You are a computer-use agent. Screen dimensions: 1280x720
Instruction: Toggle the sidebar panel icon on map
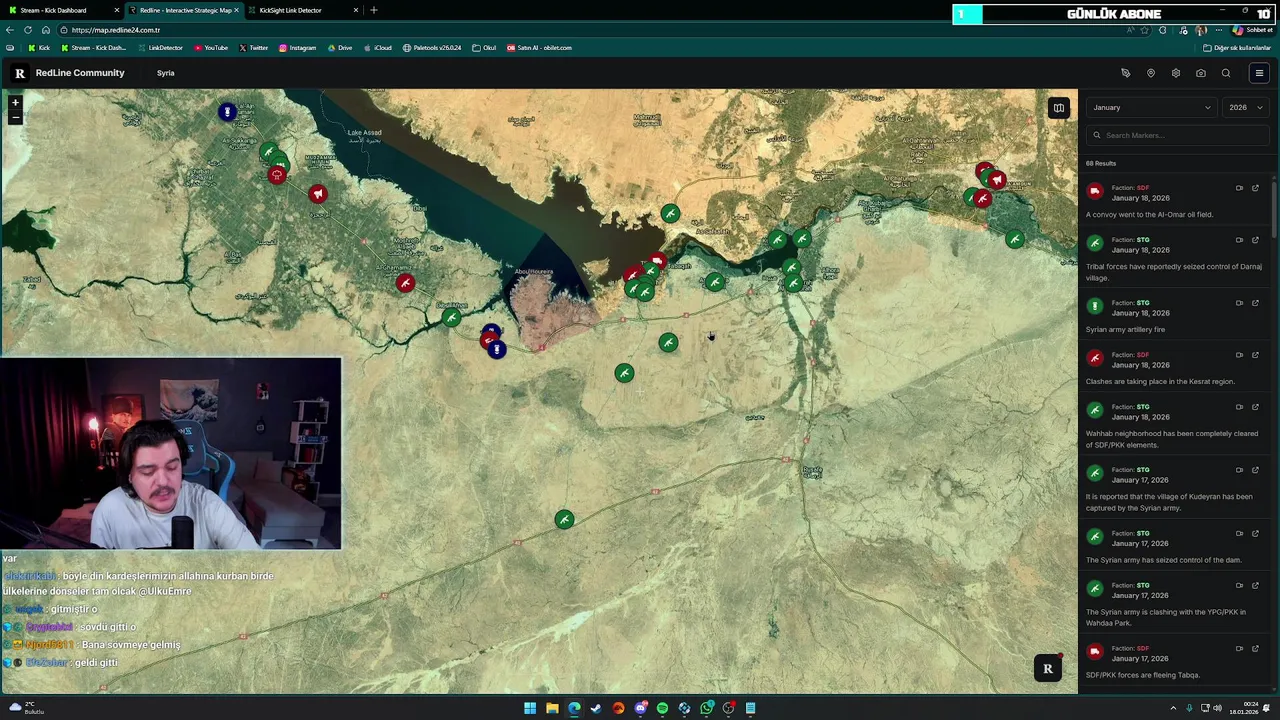[x=1058, y=108]
